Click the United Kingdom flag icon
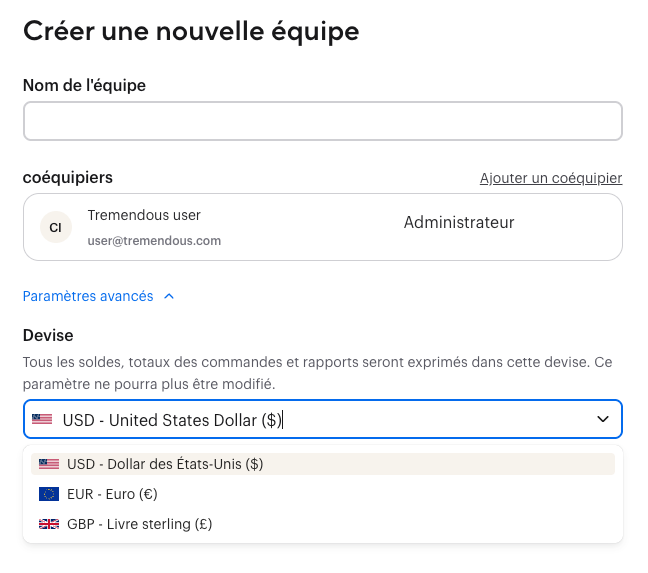648x573 pixels. (x=48, y=524)
